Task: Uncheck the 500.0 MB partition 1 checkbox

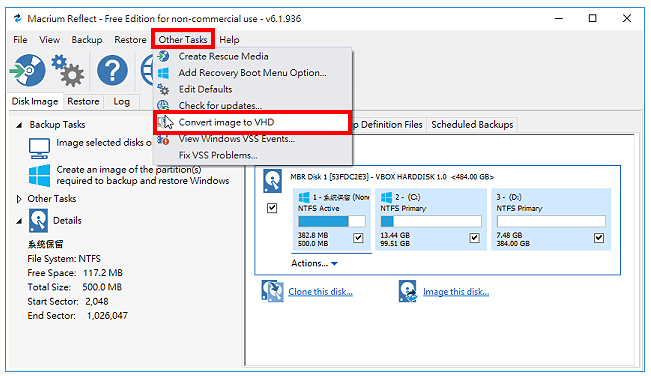Action: 358,238
